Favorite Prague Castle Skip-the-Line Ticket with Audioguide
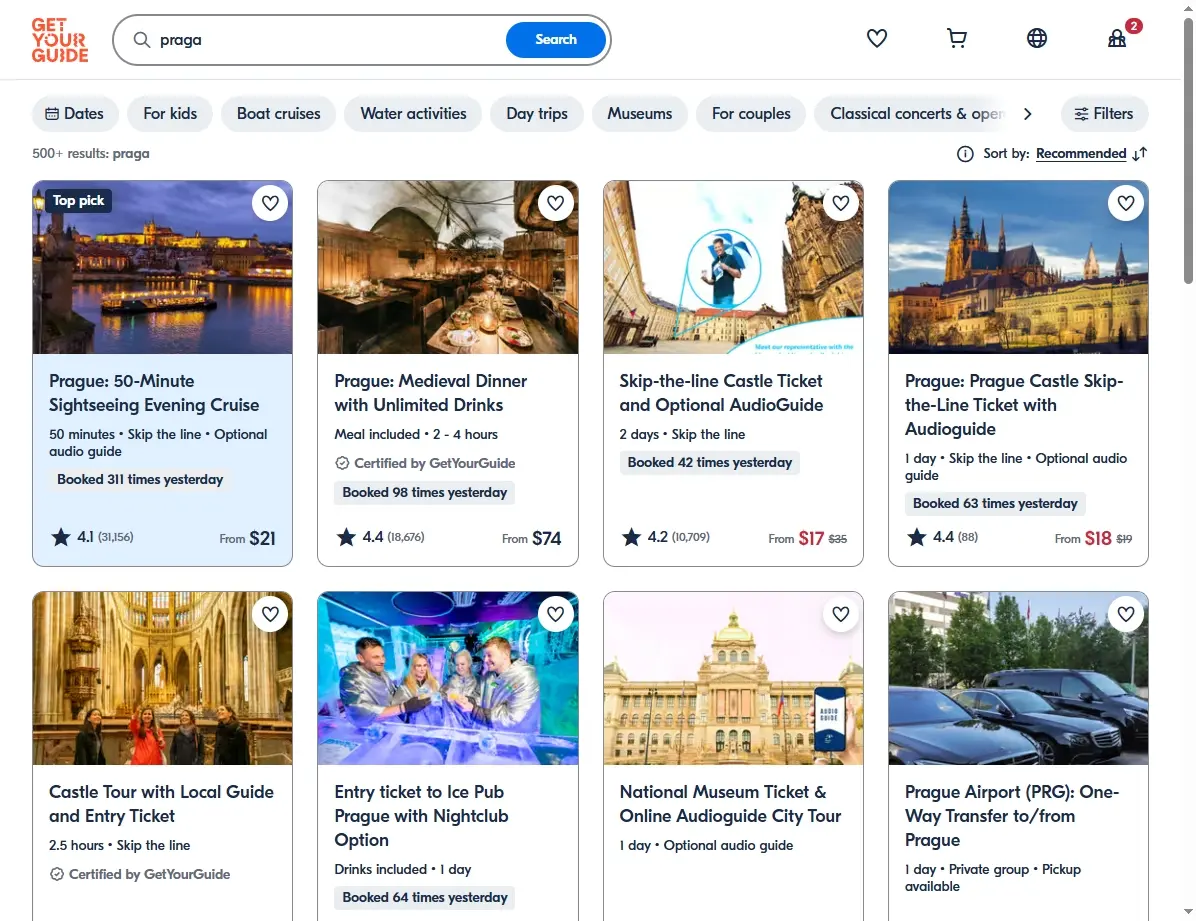The height and width of the screenshot is (921, 1196). tap(1126, 203)
